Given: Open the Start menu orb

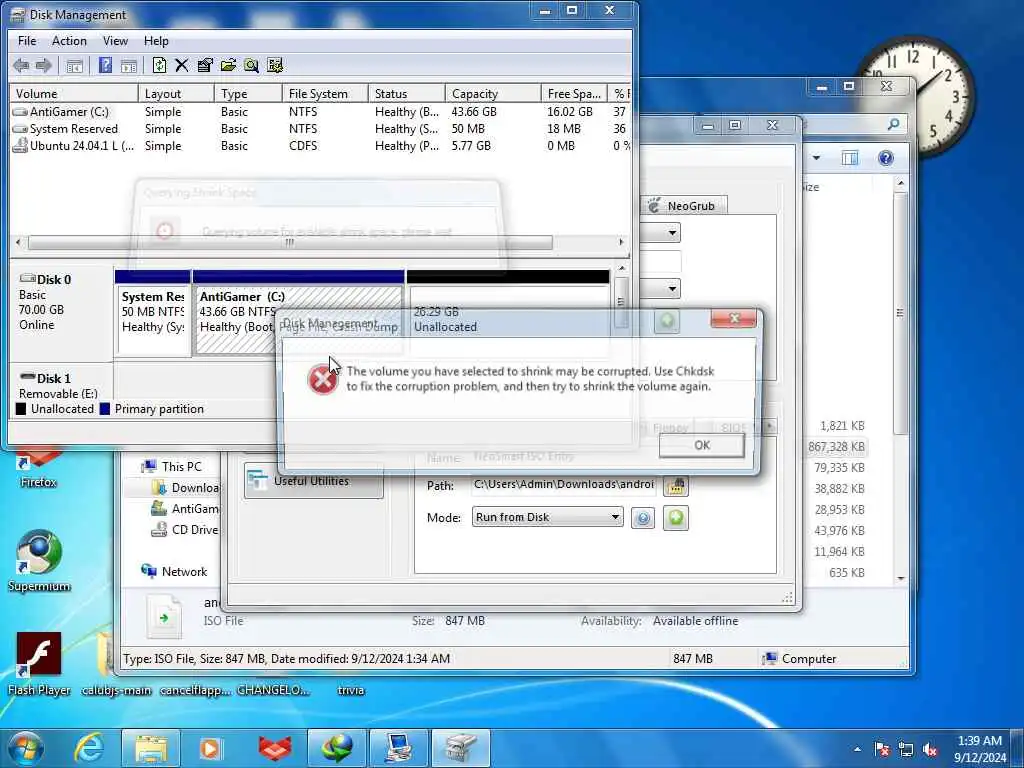Looking at the screenshot, I should (x=26, y=748).
